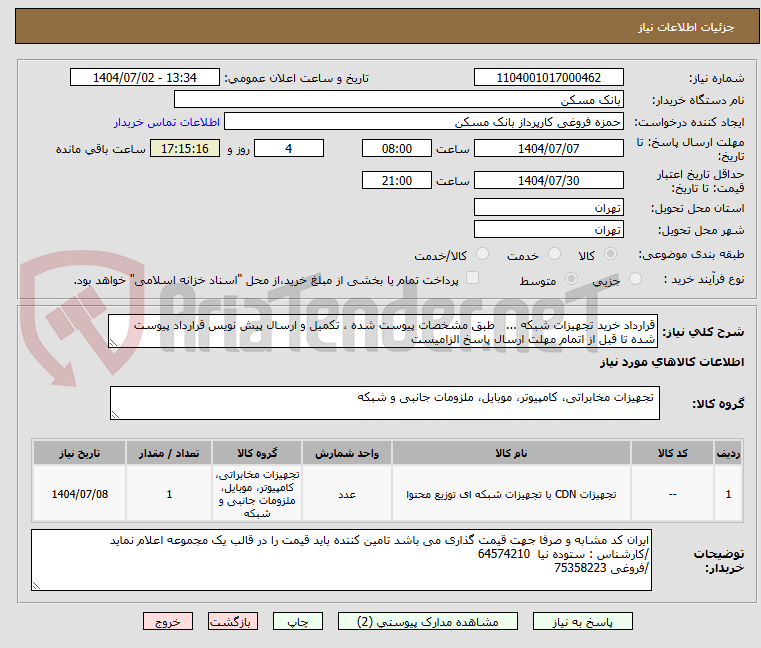The image size is (761, 648).
Task: Click the resize grip of شرح کلی نیاز box
Action: pyautogui.click(x=113, y=343)
